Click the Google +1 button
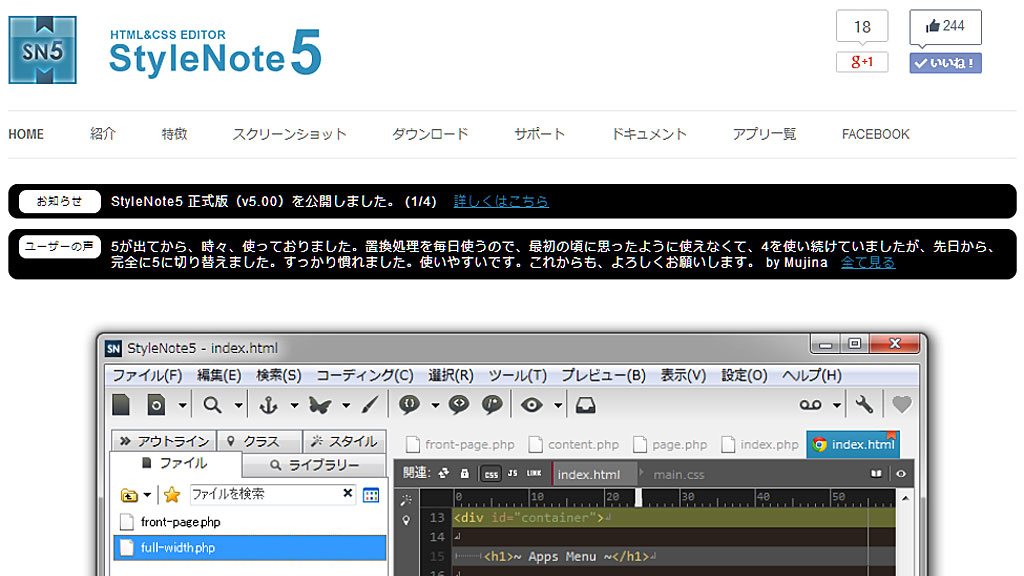The height and width of the screenshot is (576, 1024). click(x=862, y=62)
